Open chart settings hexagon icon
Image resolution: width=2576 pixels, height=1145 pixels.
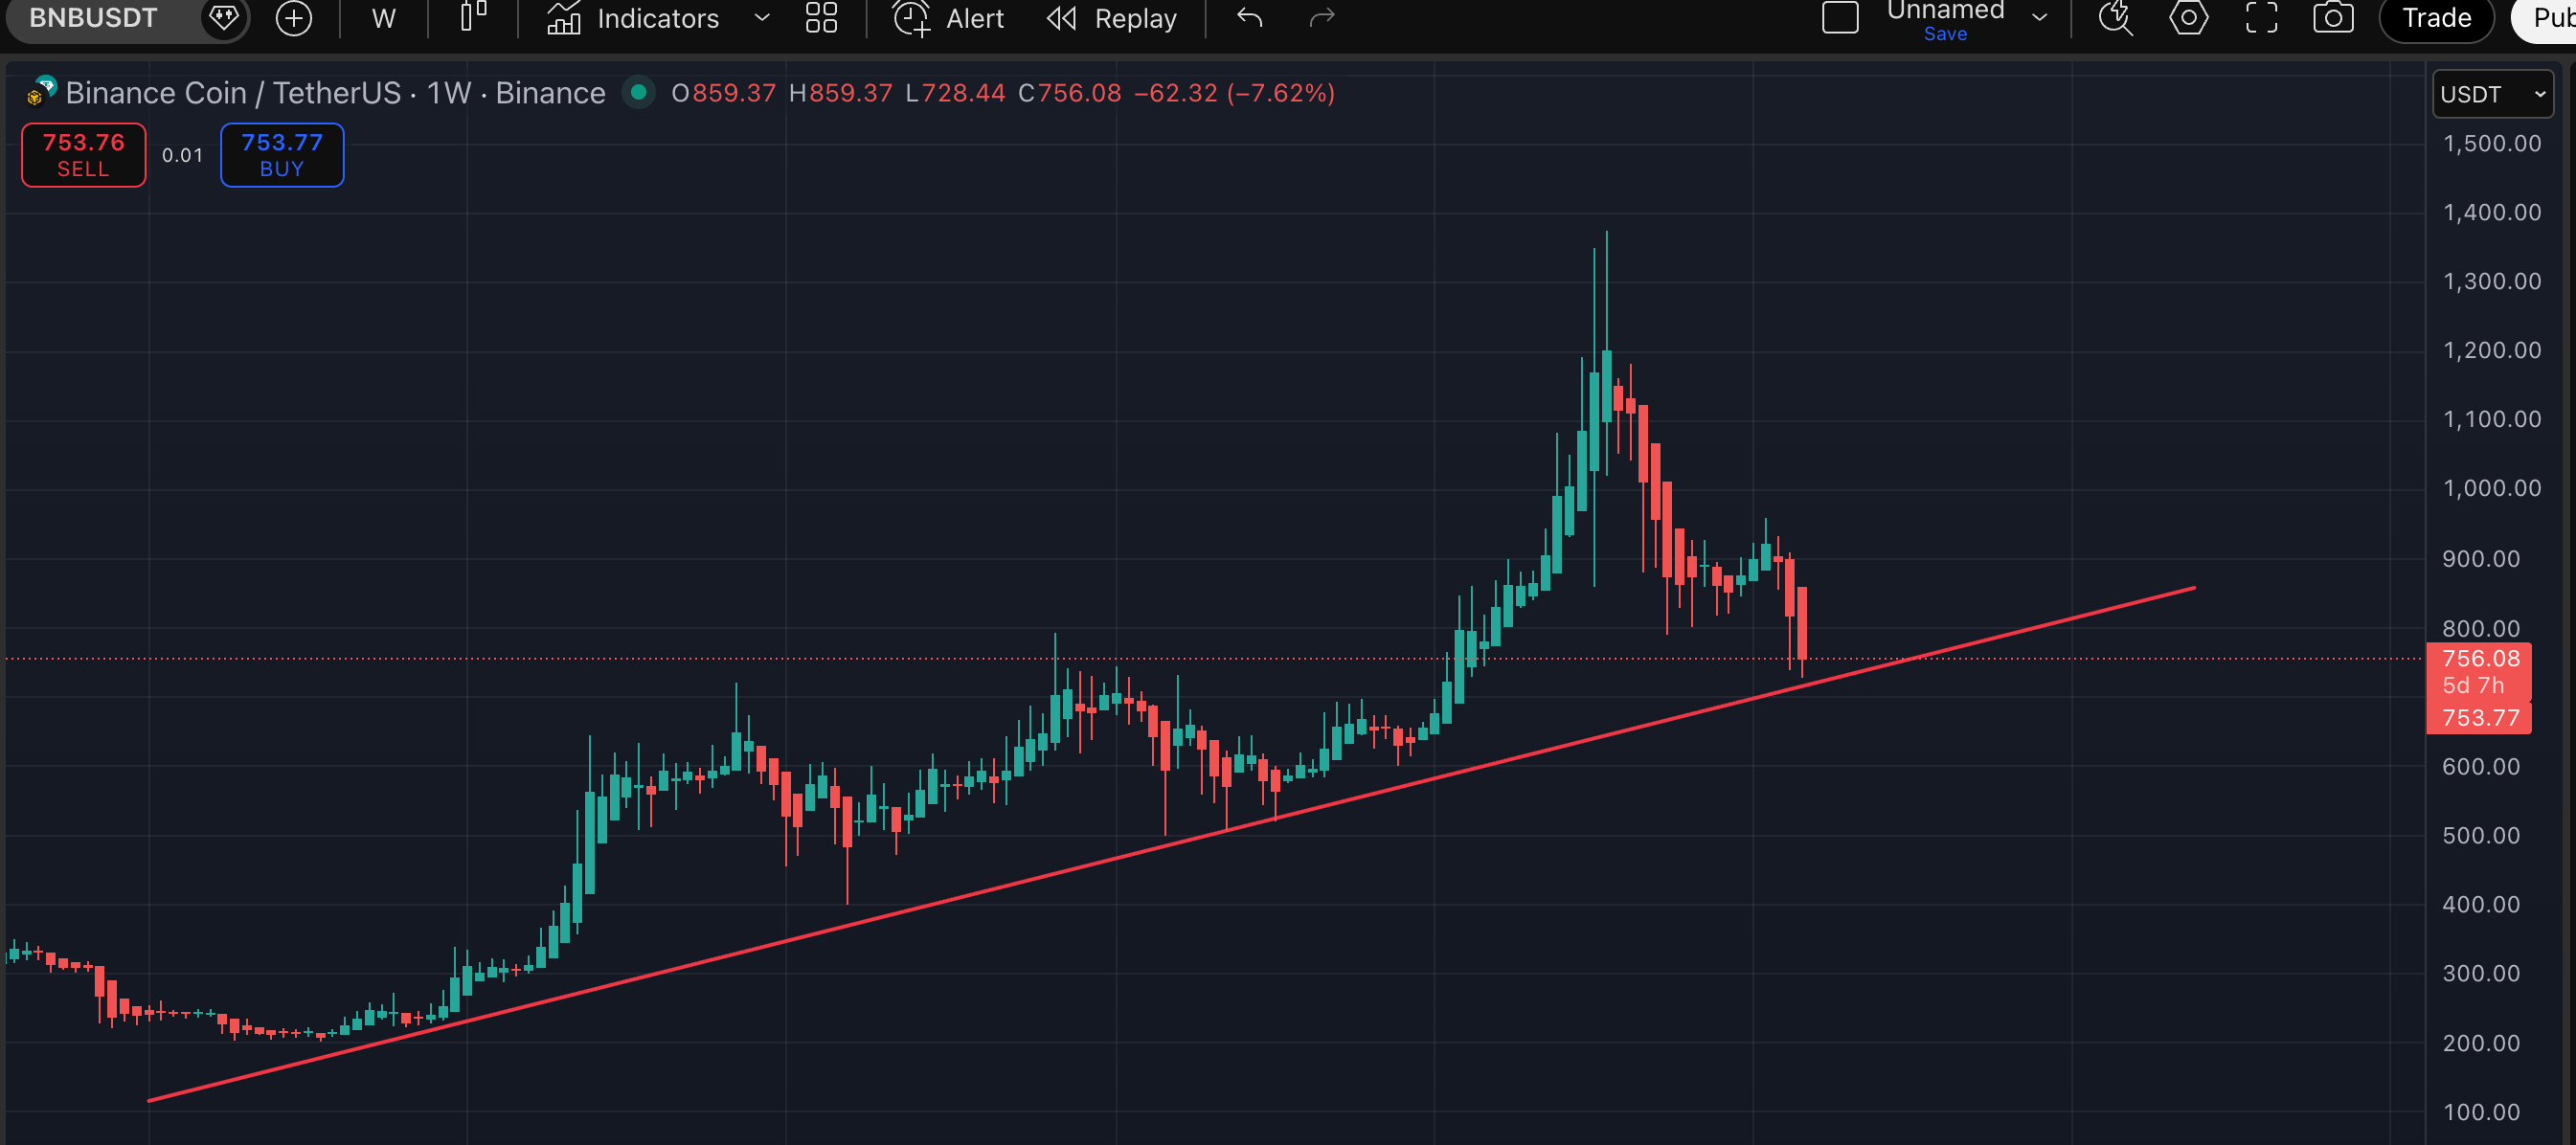2188,18
